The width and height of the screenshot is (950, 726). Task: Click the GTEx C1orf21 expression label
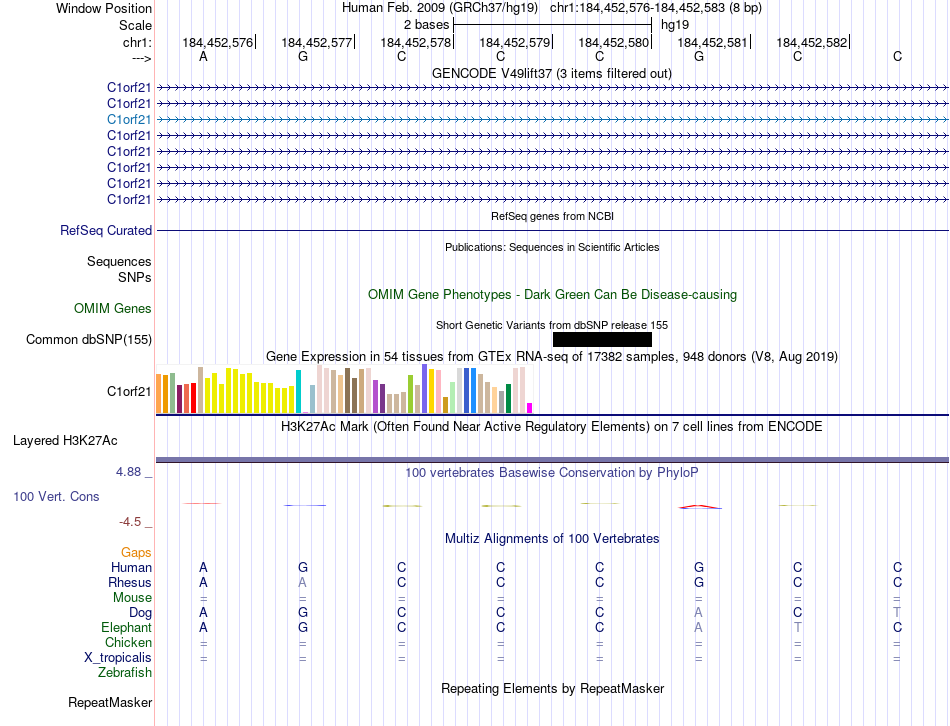129,391
